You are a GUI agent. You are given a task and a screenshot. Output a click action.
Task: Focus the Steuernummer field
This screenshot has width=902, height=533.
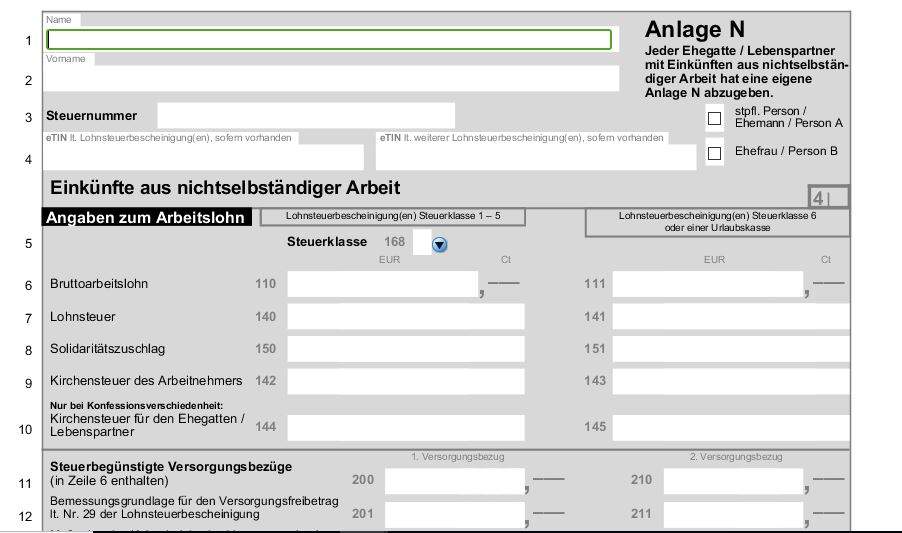click(305, 116)
